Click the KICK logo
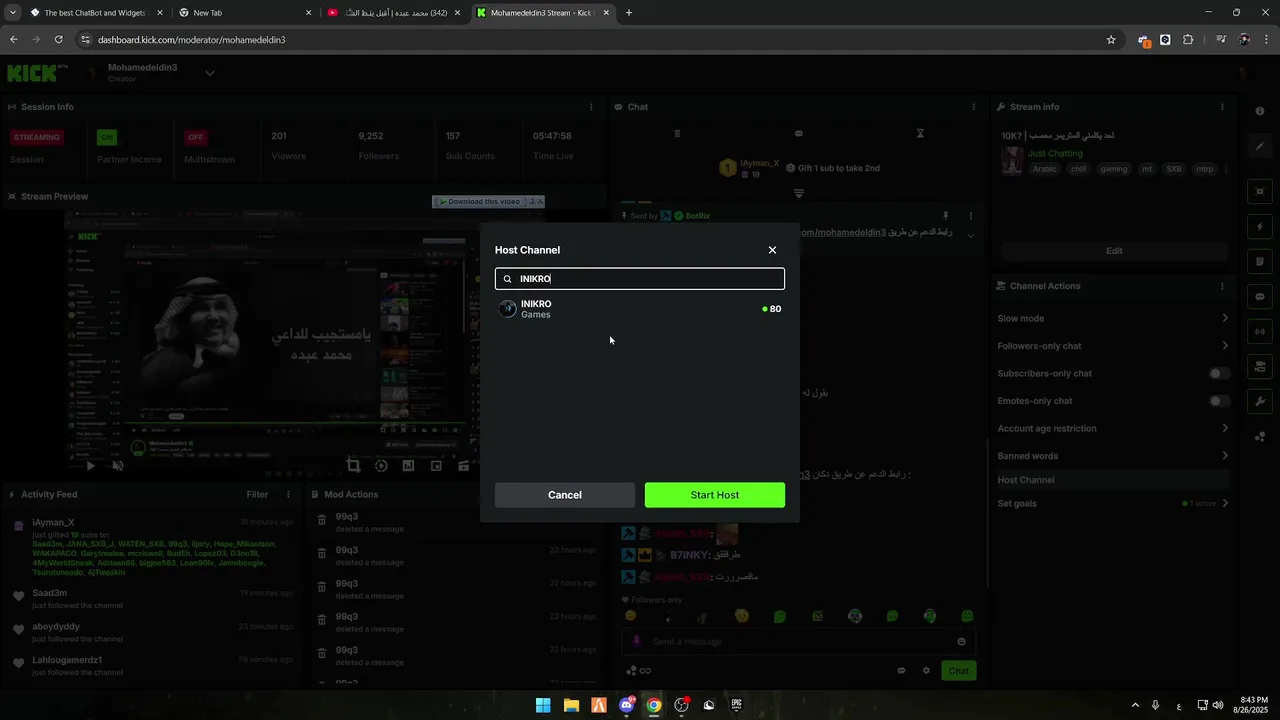Screen dimensions: 1280x720 click(x=33, y=73)
